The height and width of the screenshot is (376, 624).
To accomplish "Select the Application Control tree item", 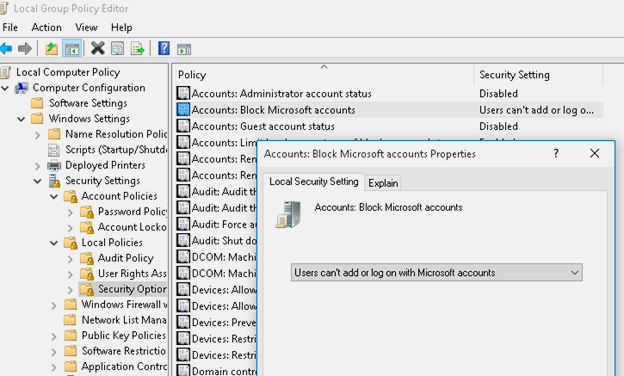I will pyautogui.click(x=124, y=366).
